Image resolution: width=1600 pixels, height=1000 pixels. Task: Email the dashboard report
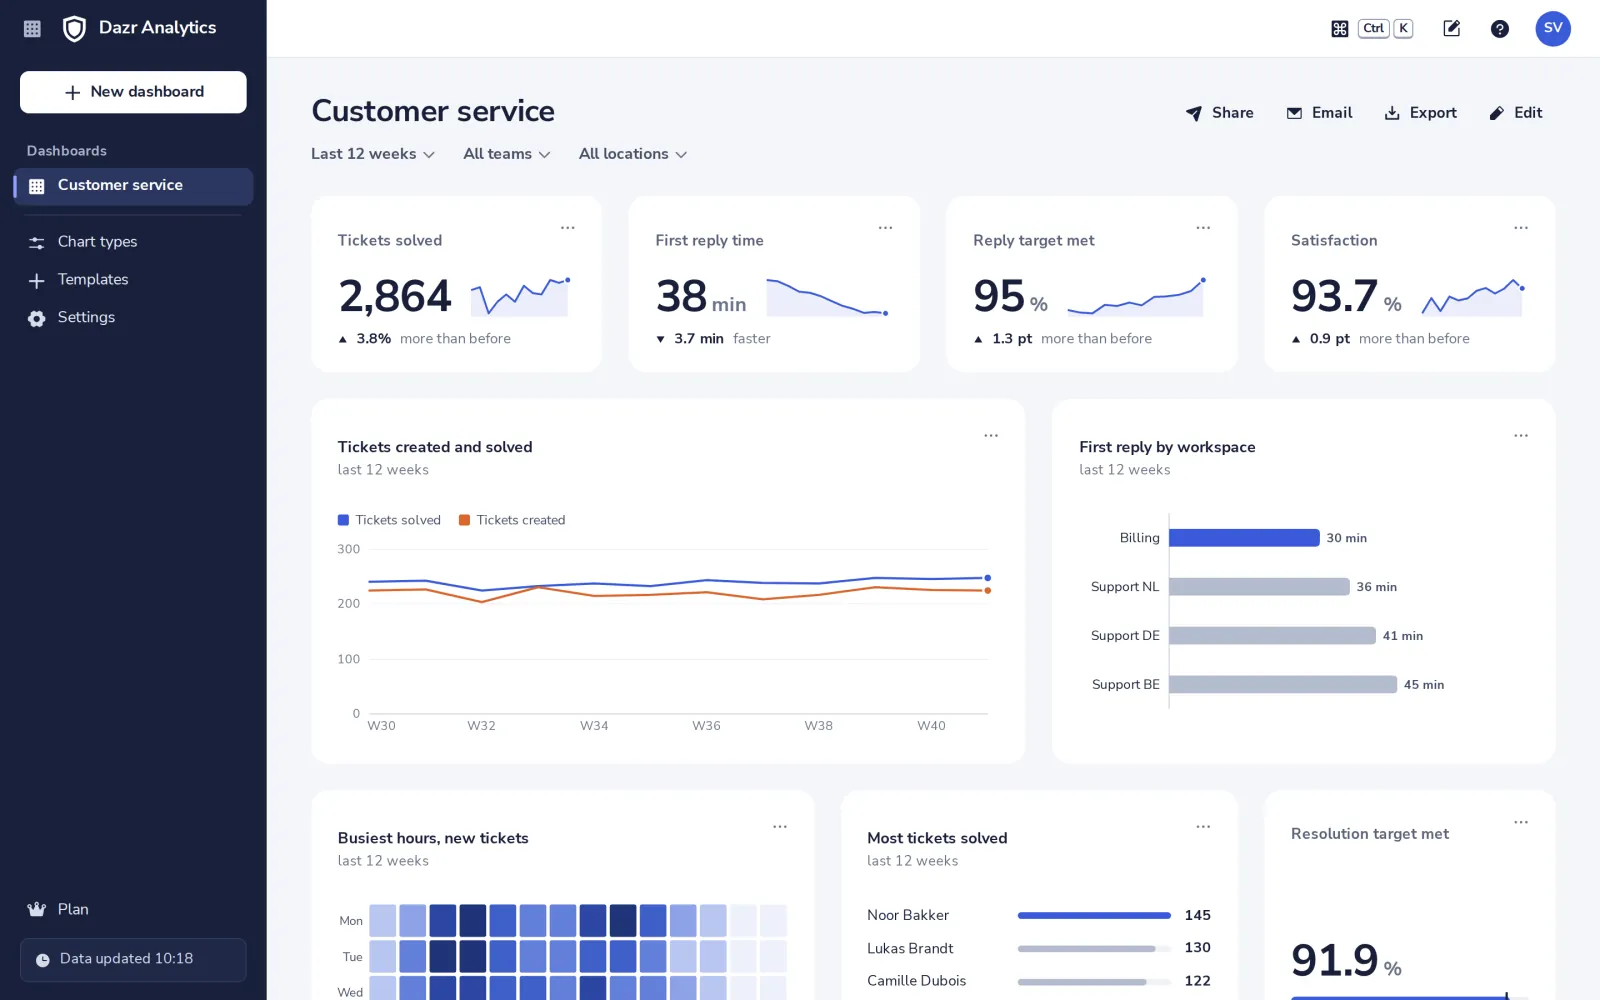(x=1319, y=113)
